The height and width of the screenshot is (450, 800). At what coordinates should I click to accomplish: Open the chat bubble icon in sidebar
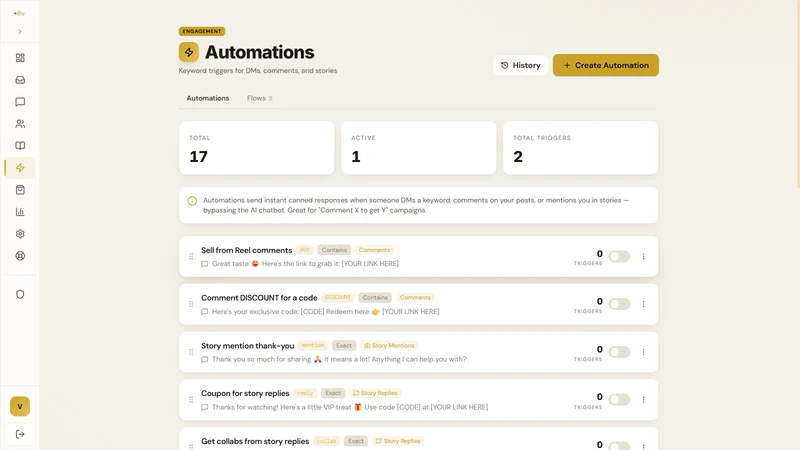[20, 102]
